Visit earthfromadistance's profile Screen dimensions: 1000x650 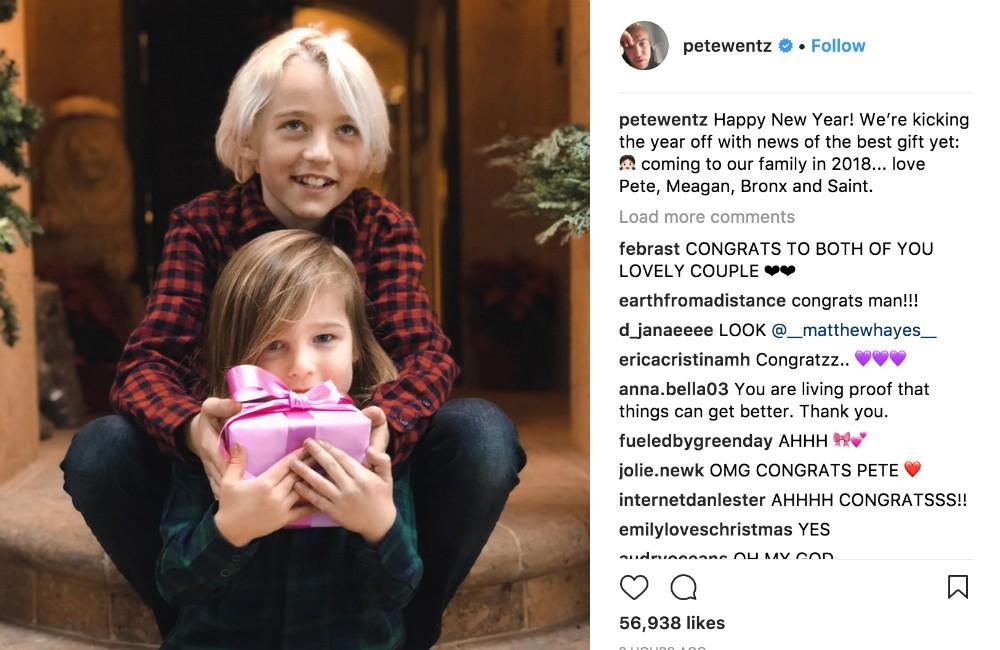click(x=702, y=300)
